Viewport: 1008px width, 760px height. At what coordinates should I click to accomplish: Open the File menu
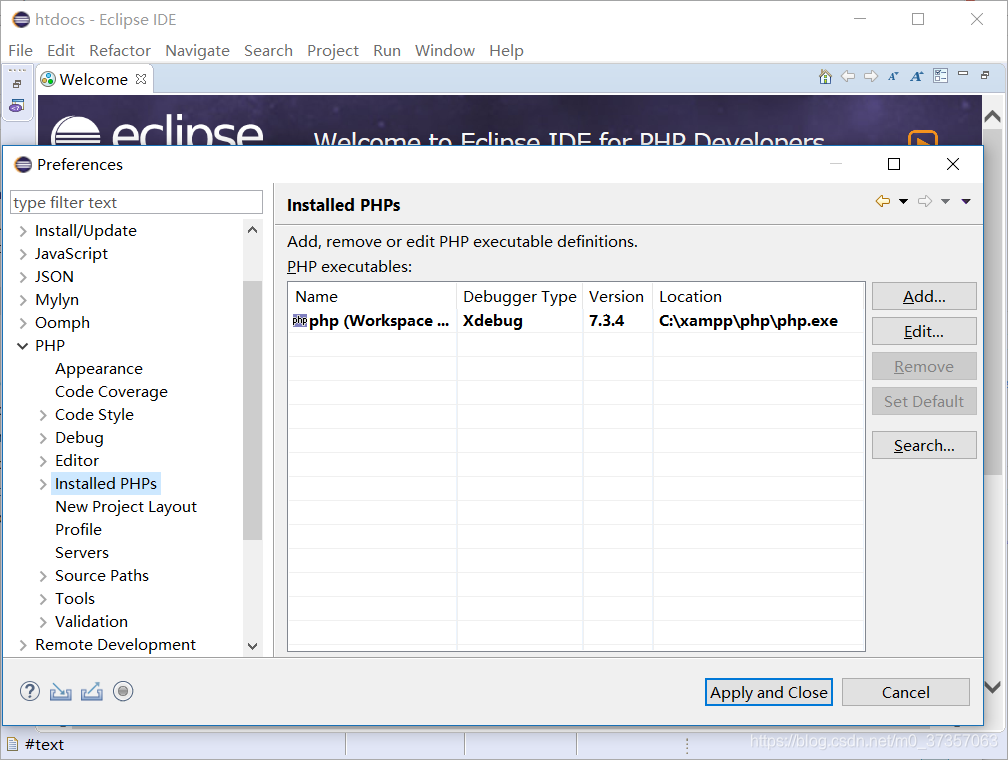coord(21,50)
